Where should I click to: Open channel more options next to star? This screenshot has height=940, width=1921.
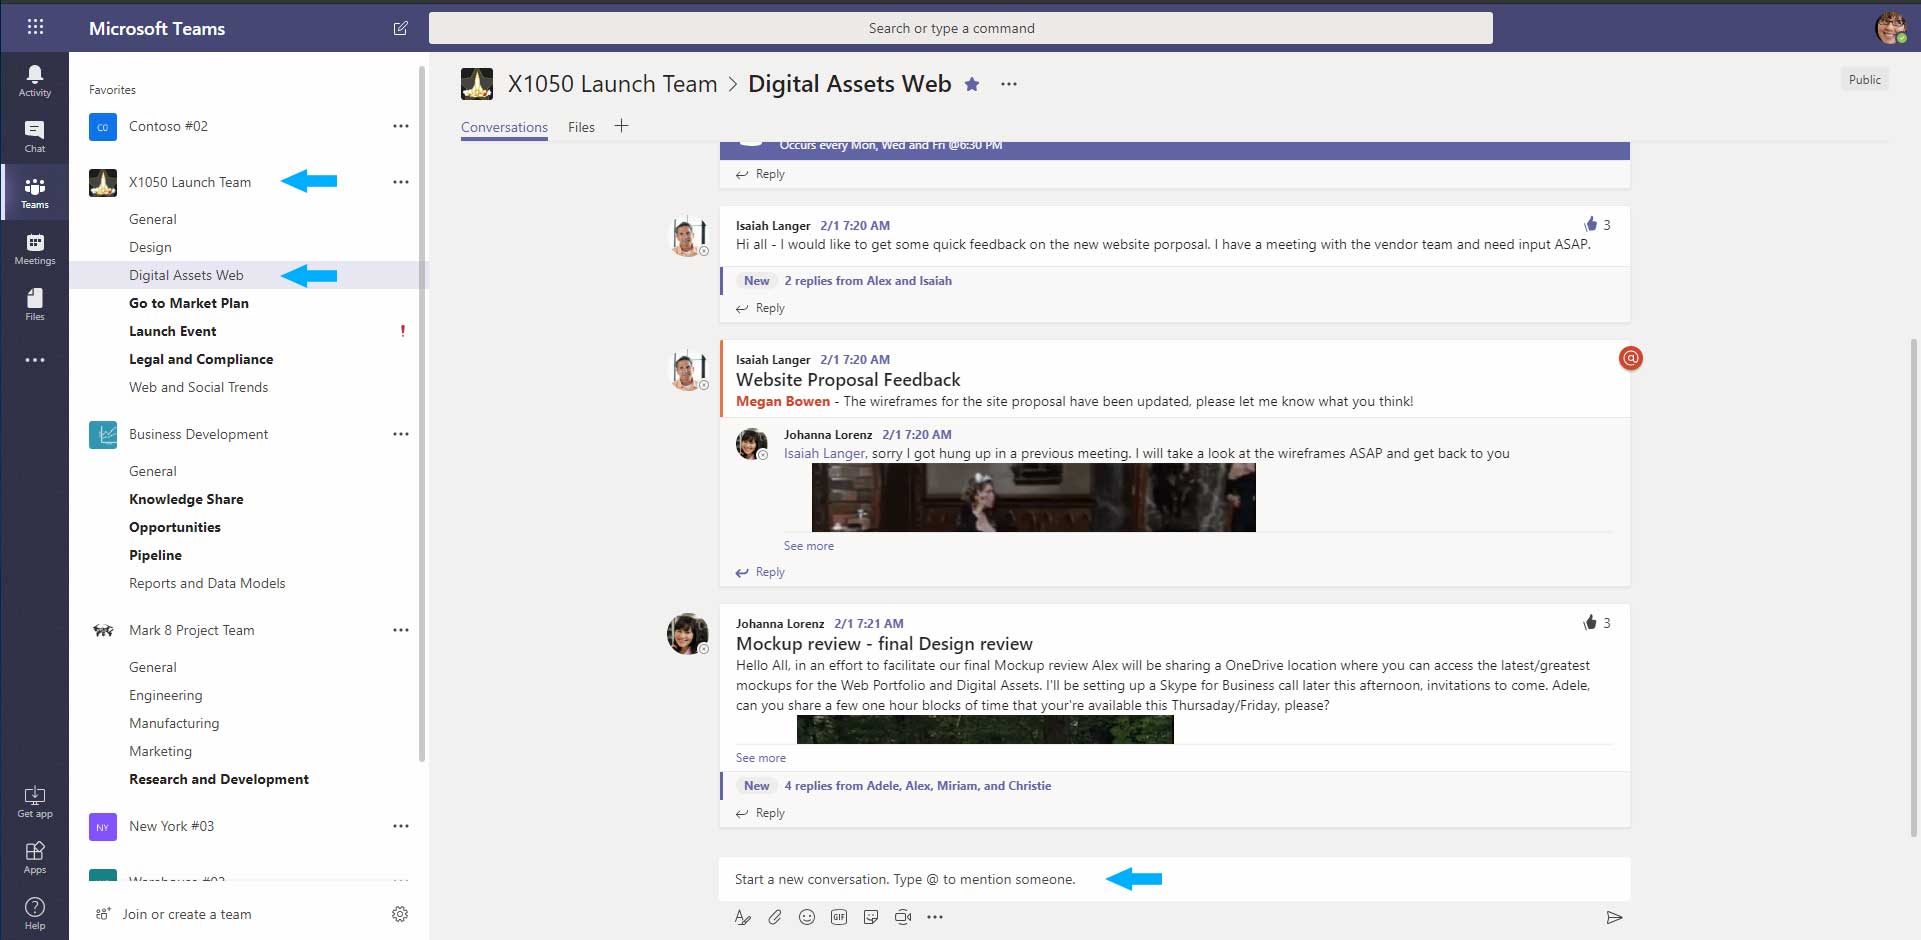click(1009, 84)
